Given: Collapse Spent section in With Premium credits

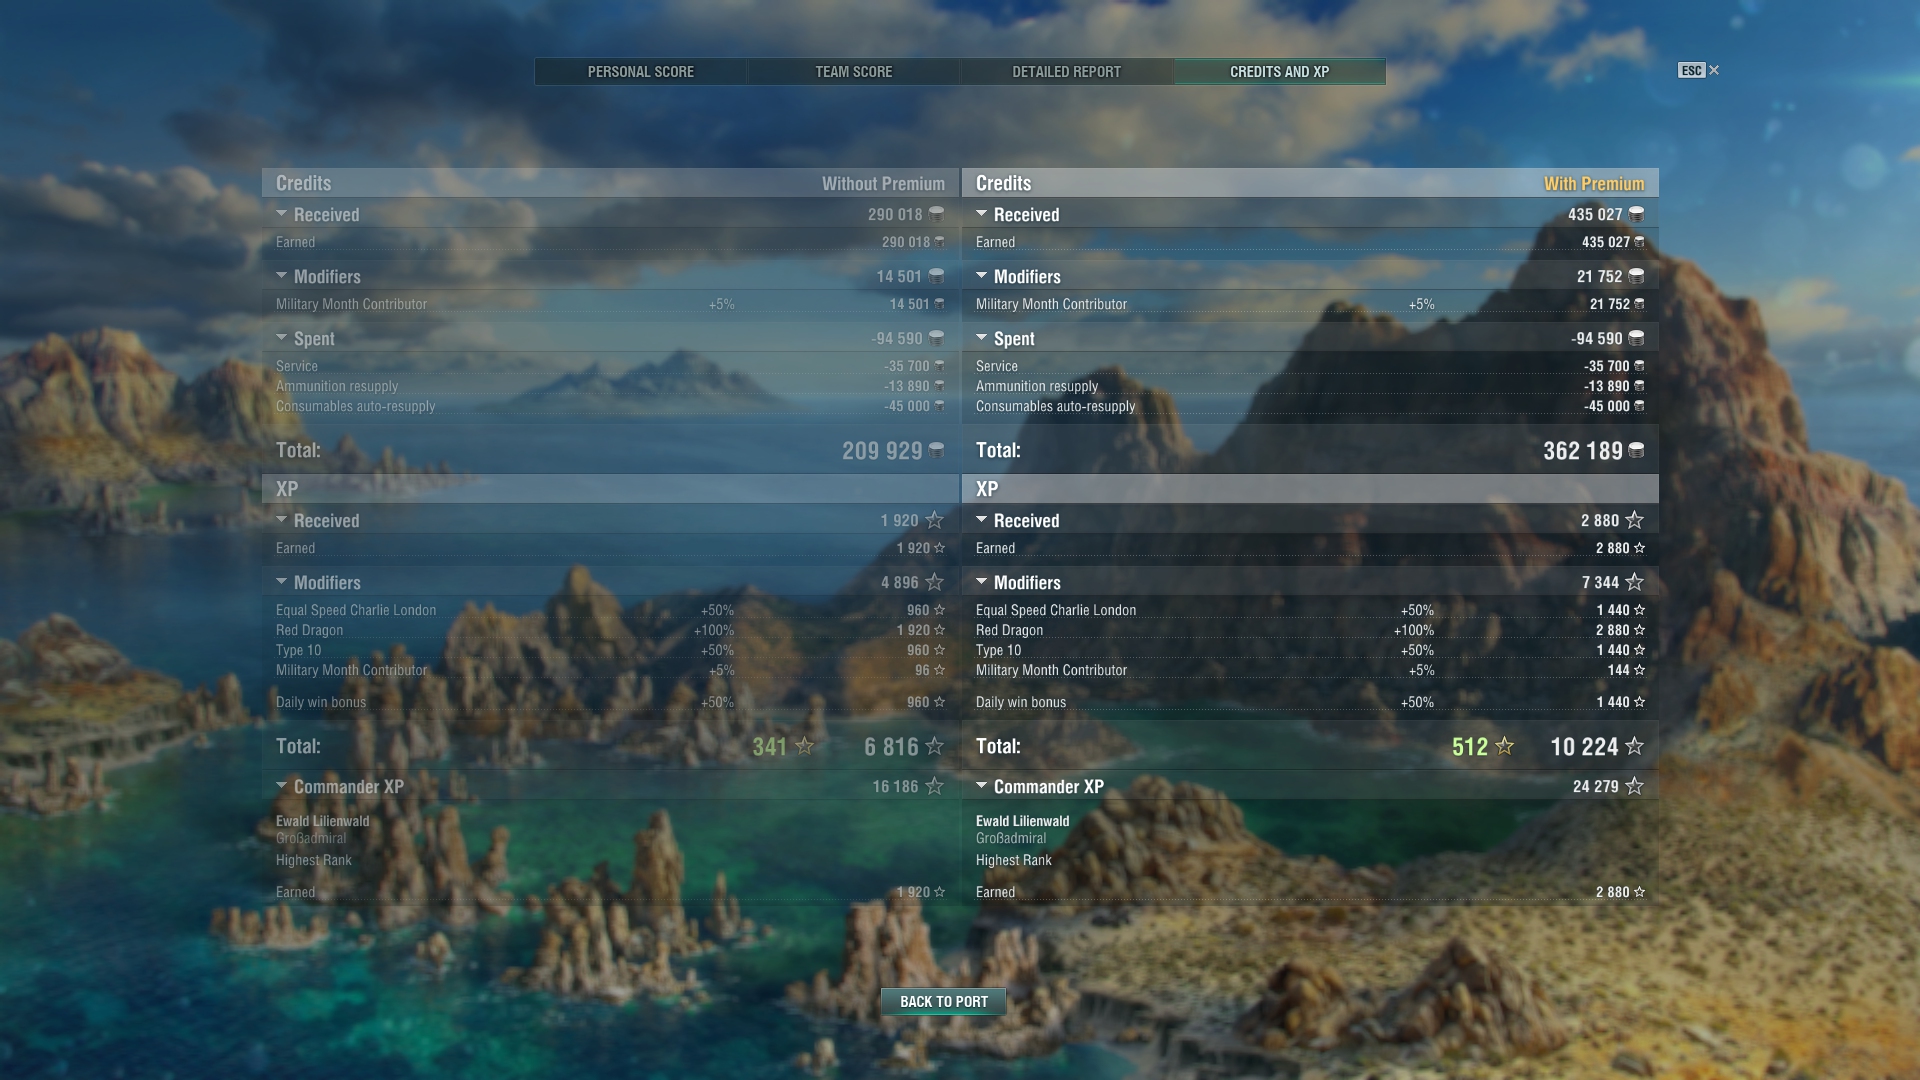Looking at the screenshot, I should (x=982, y=338).
